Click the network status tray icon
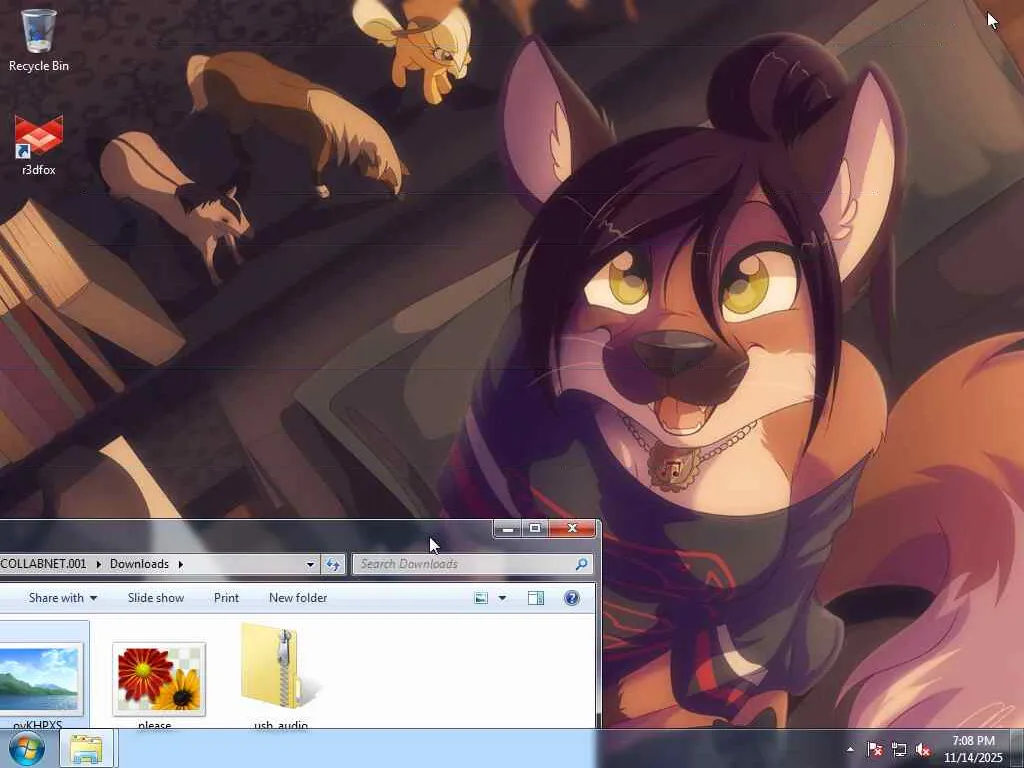 899,749
